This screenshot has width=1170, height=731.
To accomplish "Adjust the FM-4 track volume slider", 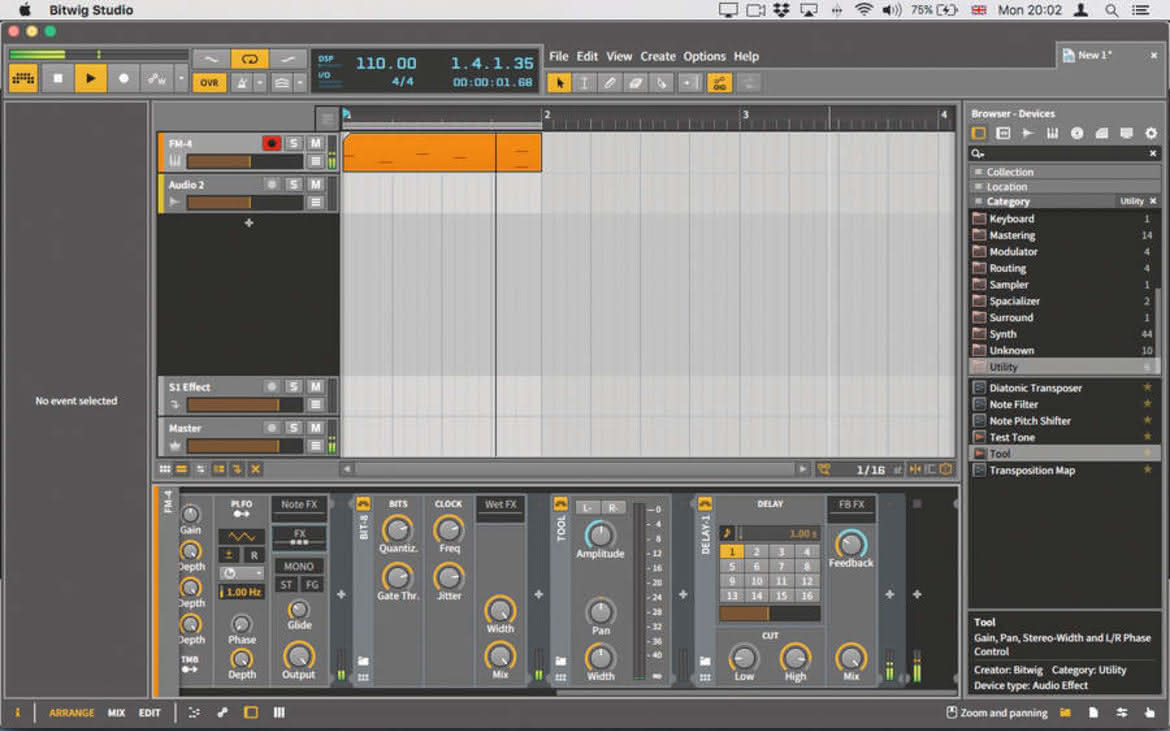I will 244,162.
